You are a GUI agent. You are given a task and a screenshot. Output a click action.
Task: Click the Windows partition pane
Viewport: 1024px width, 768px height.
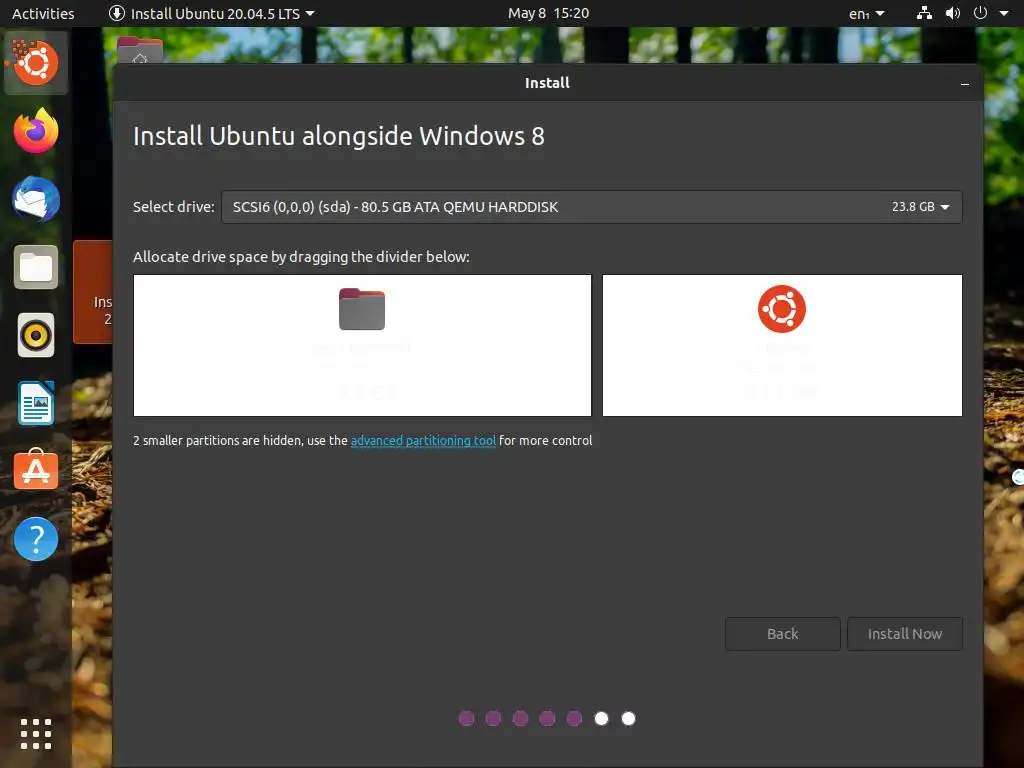[362, 345]
